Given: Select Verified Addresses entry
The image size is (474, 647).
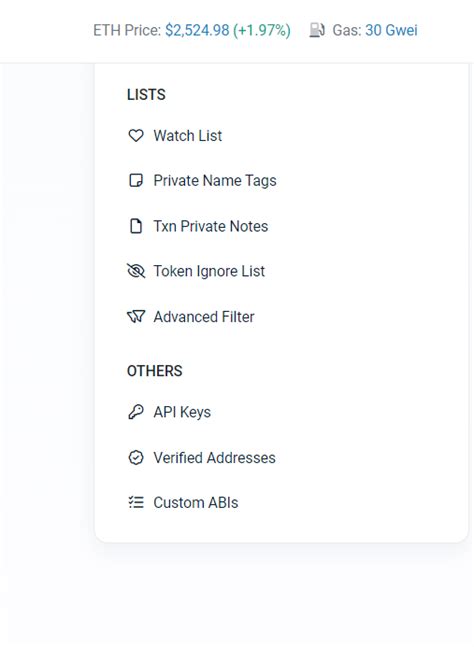Looking at the screenshot, I should click(215, 458).
